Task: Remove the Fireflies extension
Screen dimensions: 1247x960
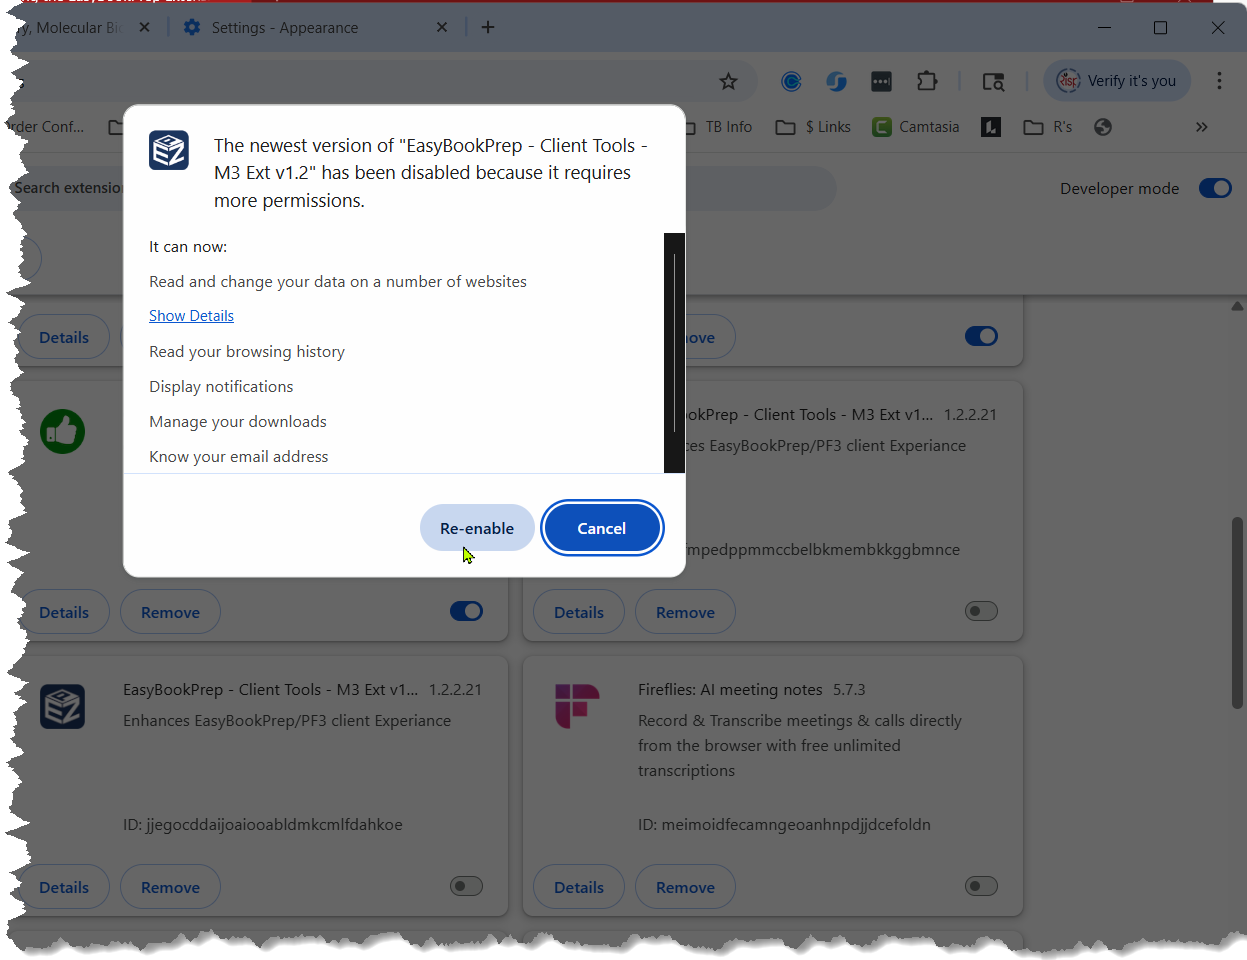Action: tap(685, 887)
